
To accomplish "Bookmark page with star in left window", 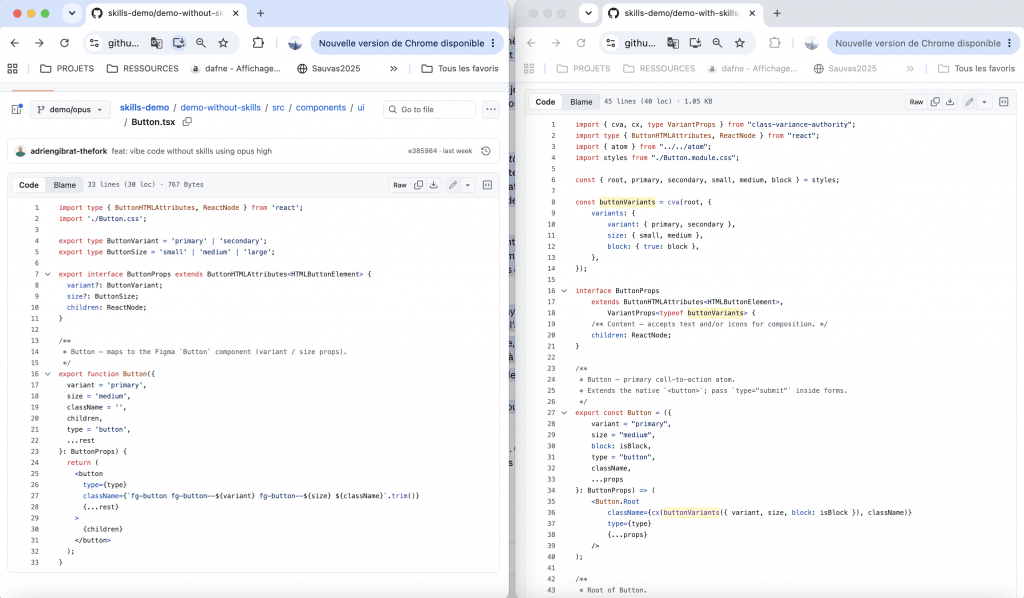I will (223, 43).
